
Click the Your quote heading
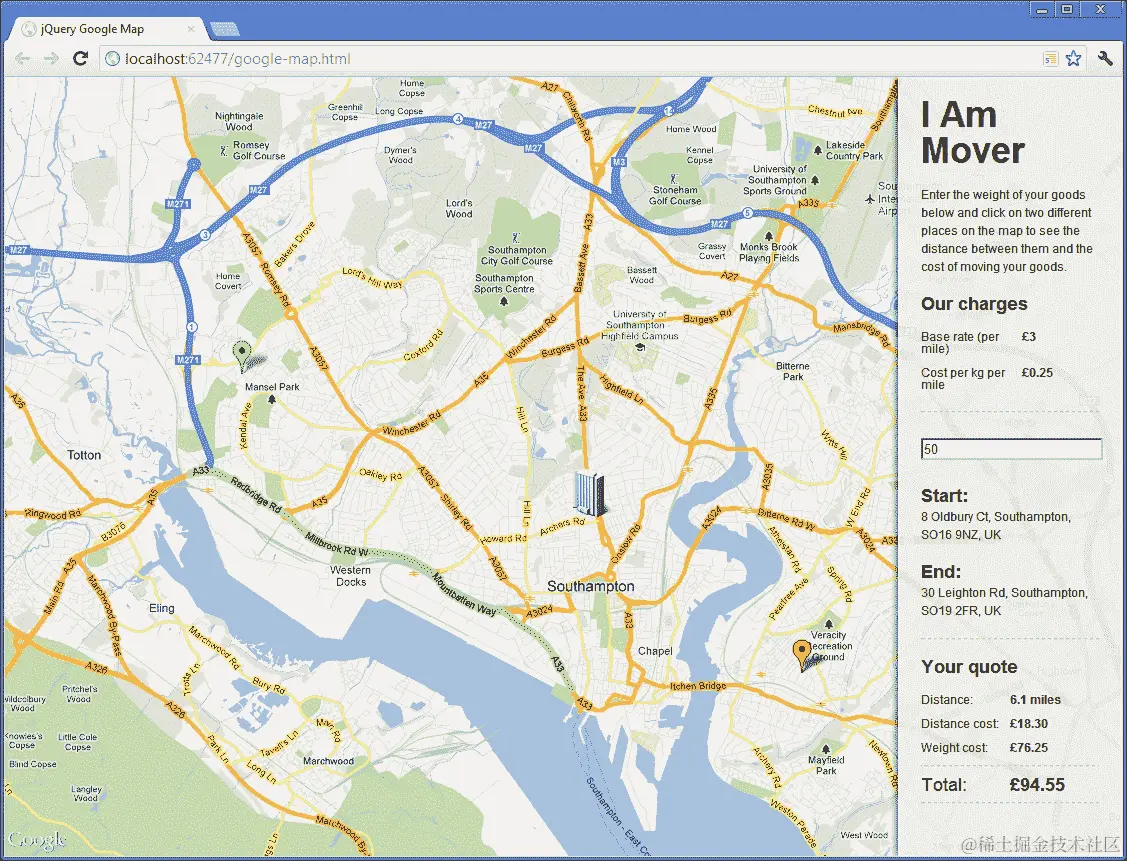pyautogui.click(x=969, y=667)
